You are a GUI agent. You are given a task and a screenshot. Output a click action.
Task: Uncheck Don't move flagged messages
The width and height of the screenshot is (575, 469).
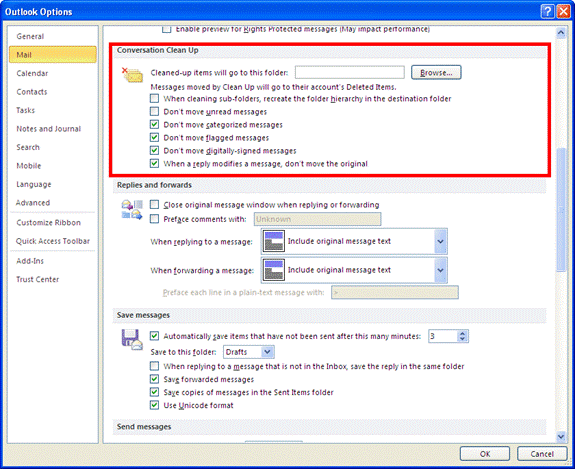(x=154, y=138)
